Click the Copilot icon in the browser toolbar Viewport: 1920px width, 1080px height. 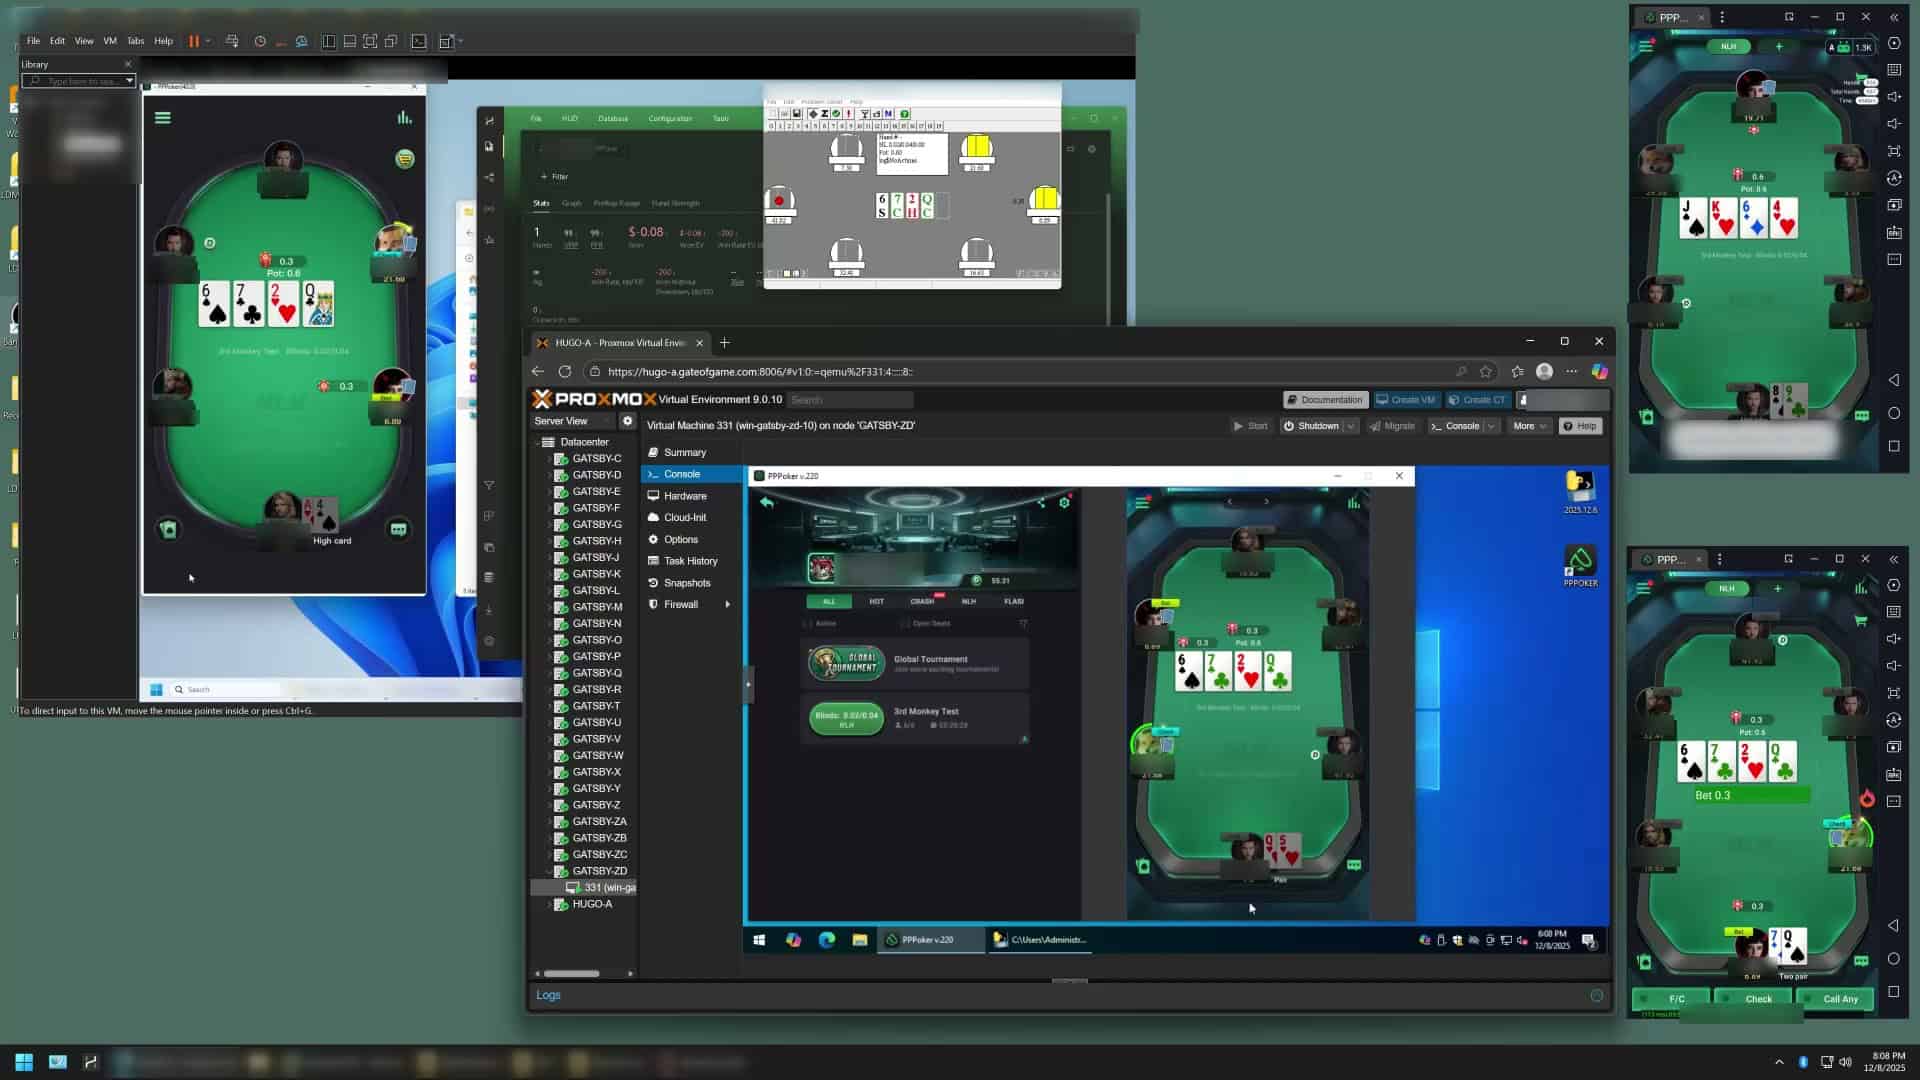(1599, 371)
